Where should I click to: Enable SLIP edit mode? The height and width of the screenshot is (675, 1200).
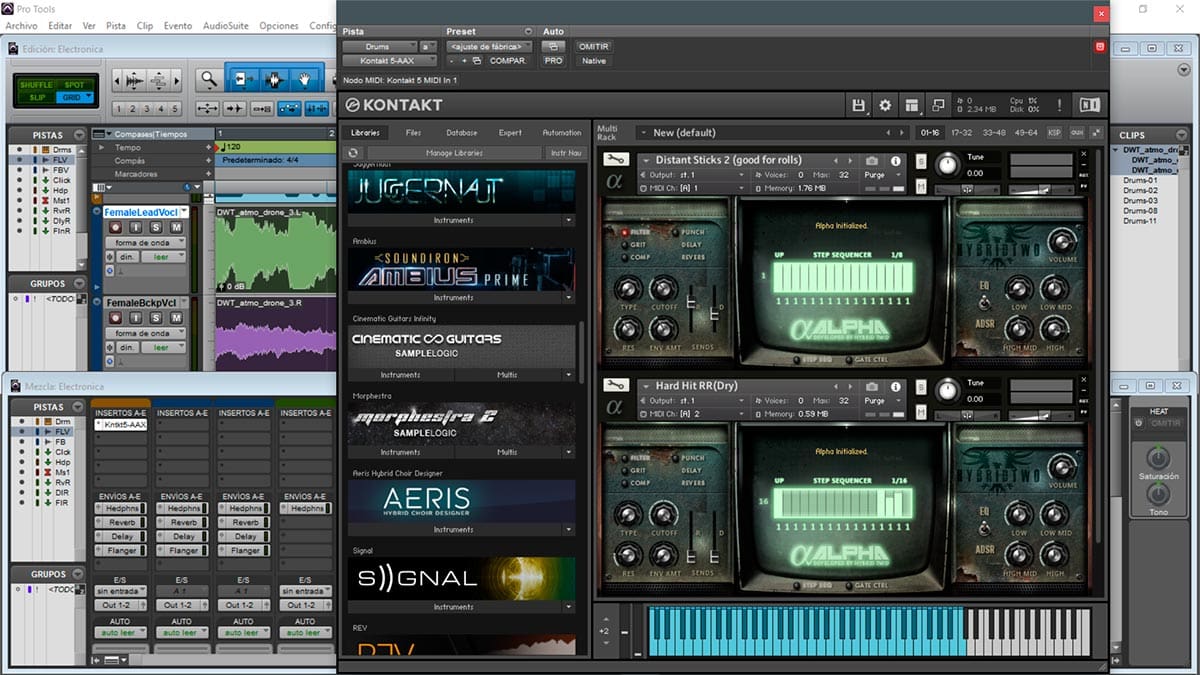(x=36, y=97)
